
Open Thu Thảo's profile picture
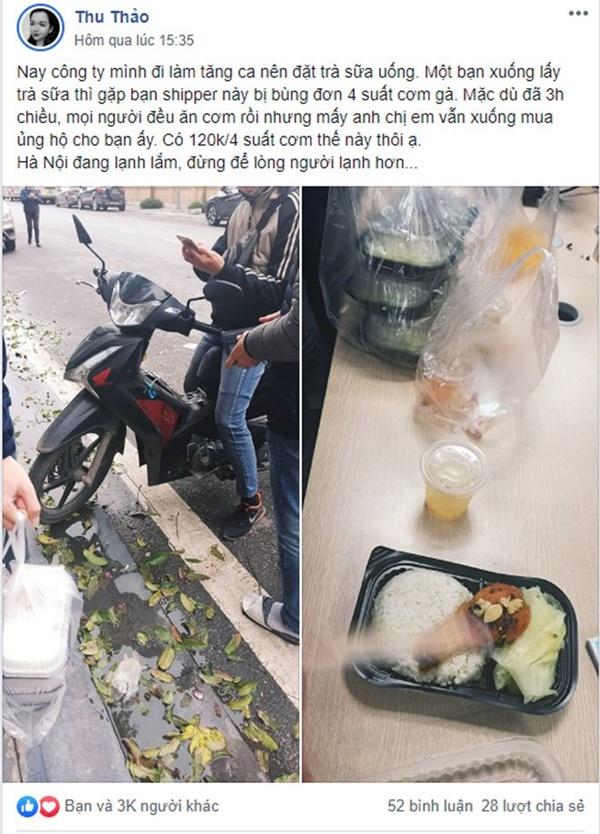click(40, 27)
